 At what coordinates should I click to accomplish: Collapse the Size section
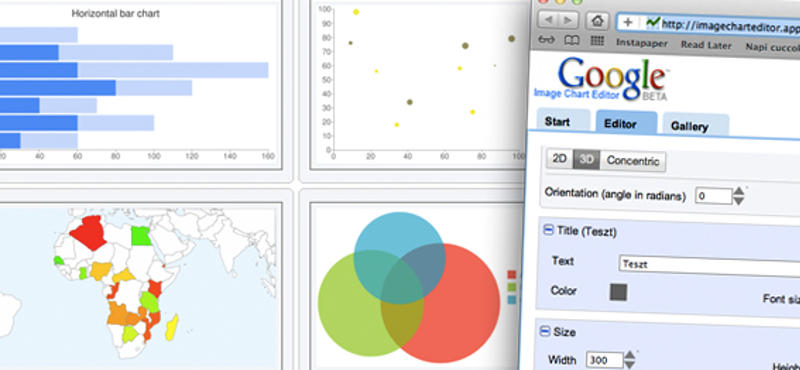click(x=545, y=332)
